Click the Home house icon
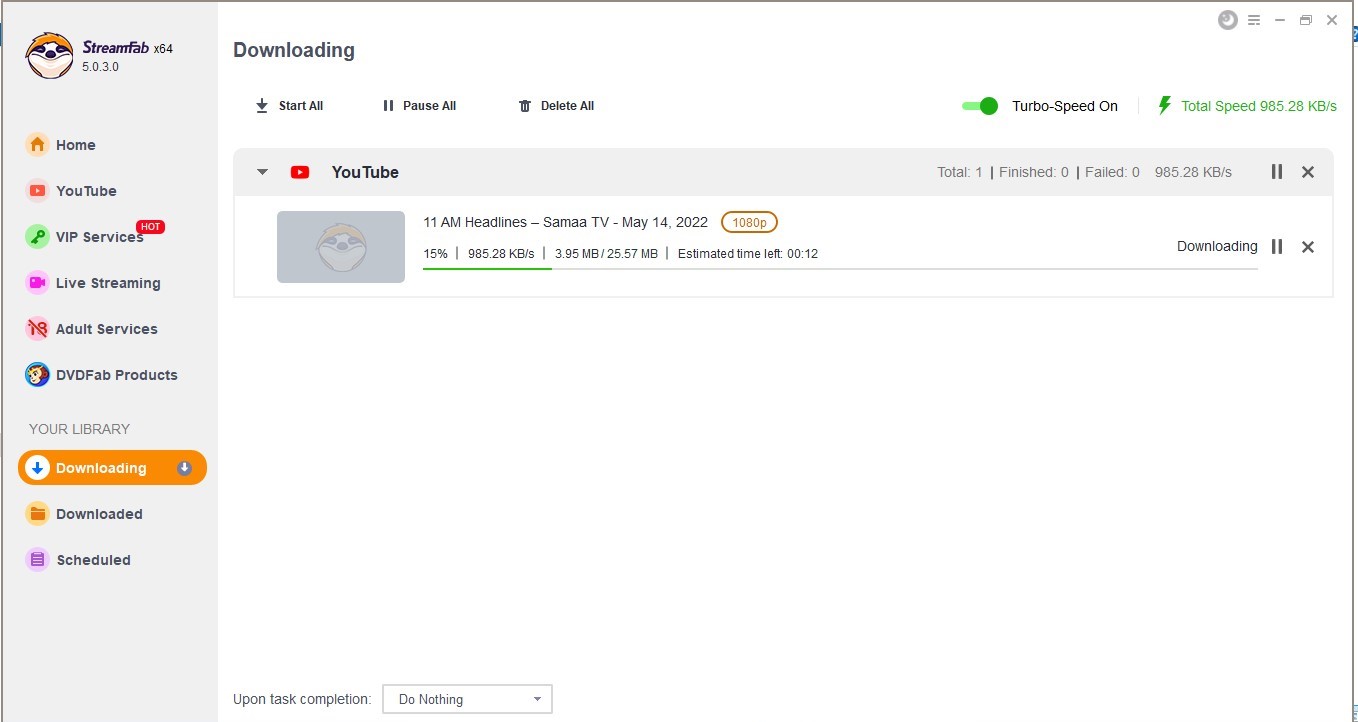 [37, 145]
